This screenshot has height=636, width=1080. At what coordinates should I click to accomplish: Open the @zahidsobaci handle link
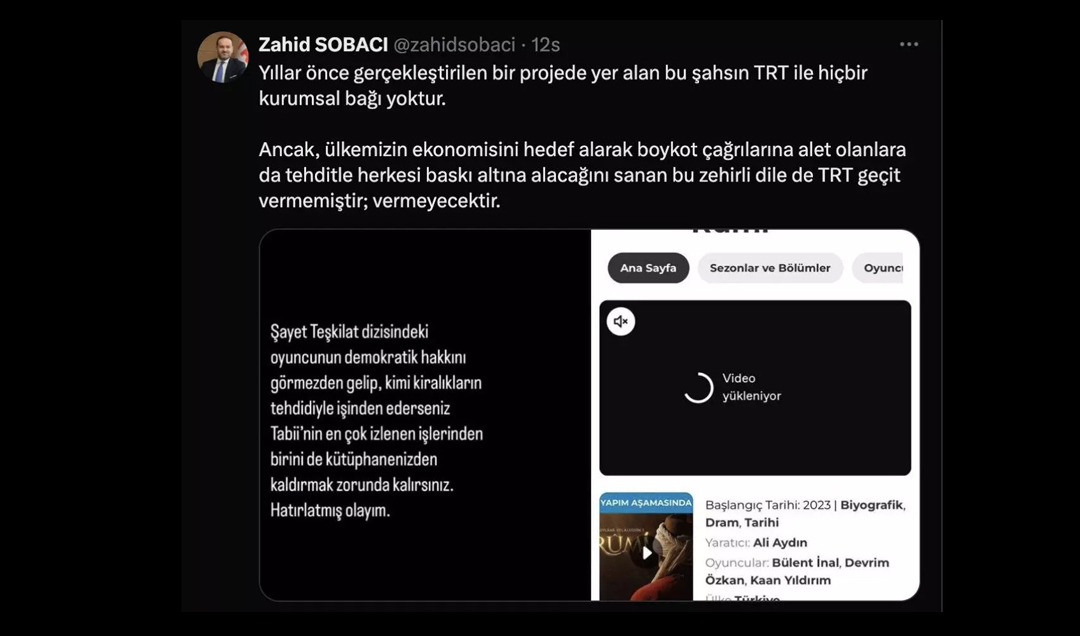[x=454, y=45]
